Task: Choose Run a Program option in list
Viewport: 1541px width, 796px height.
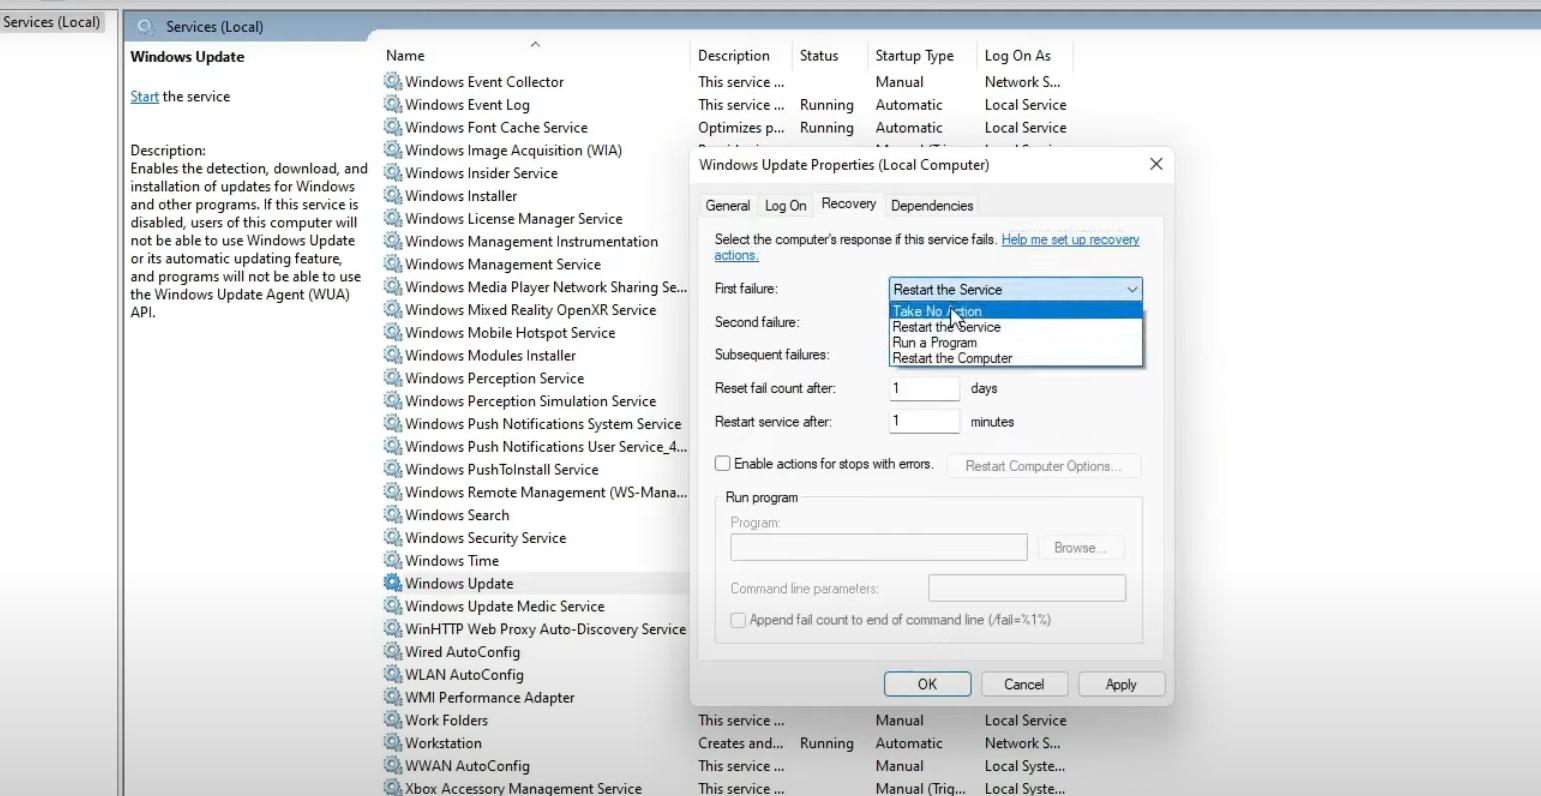Action: 1015,342
